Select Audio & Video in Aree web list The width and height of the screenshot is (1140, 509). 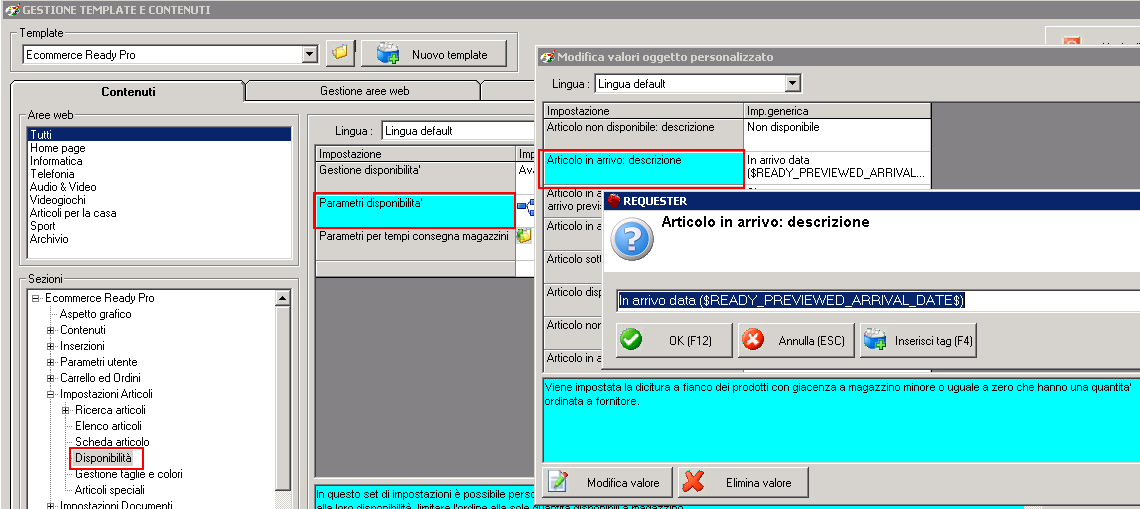pyautogui.click(x=63, y=187)
